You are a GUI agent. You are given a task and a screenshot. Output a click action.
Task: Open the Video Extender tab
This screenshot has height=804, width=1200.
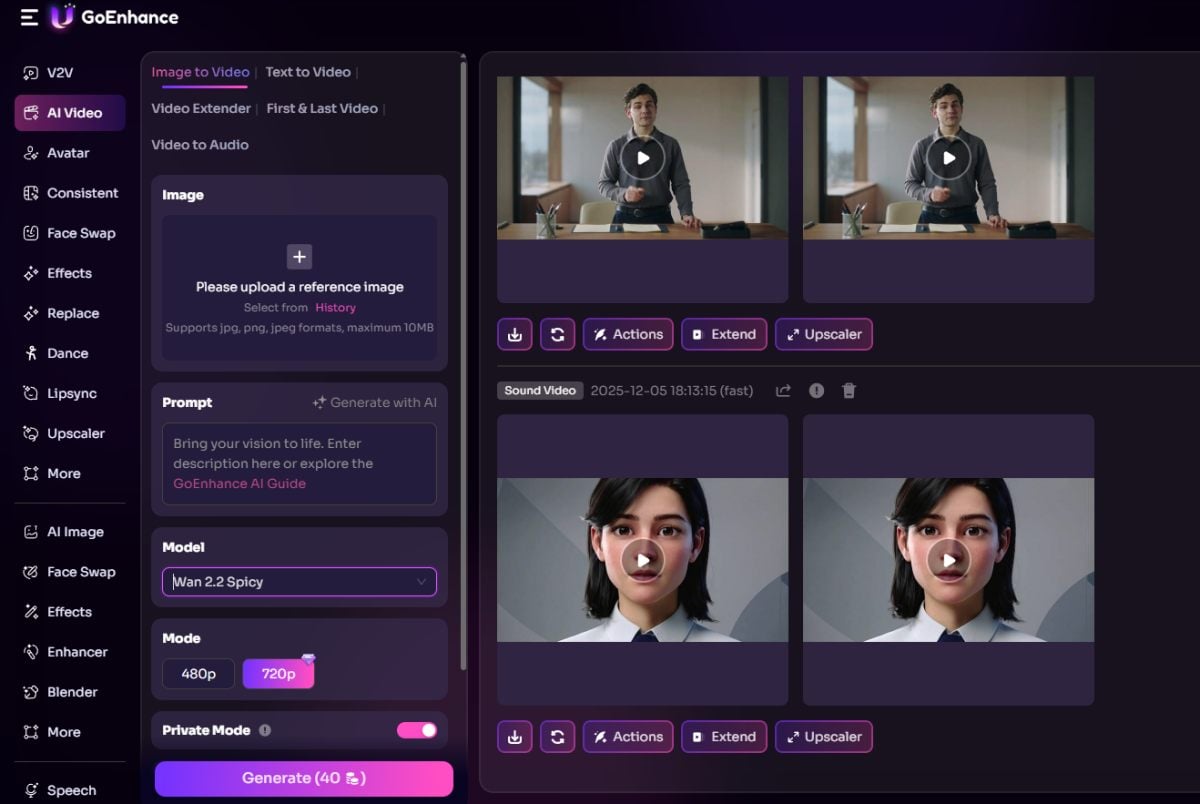click(x=200, y=108)
